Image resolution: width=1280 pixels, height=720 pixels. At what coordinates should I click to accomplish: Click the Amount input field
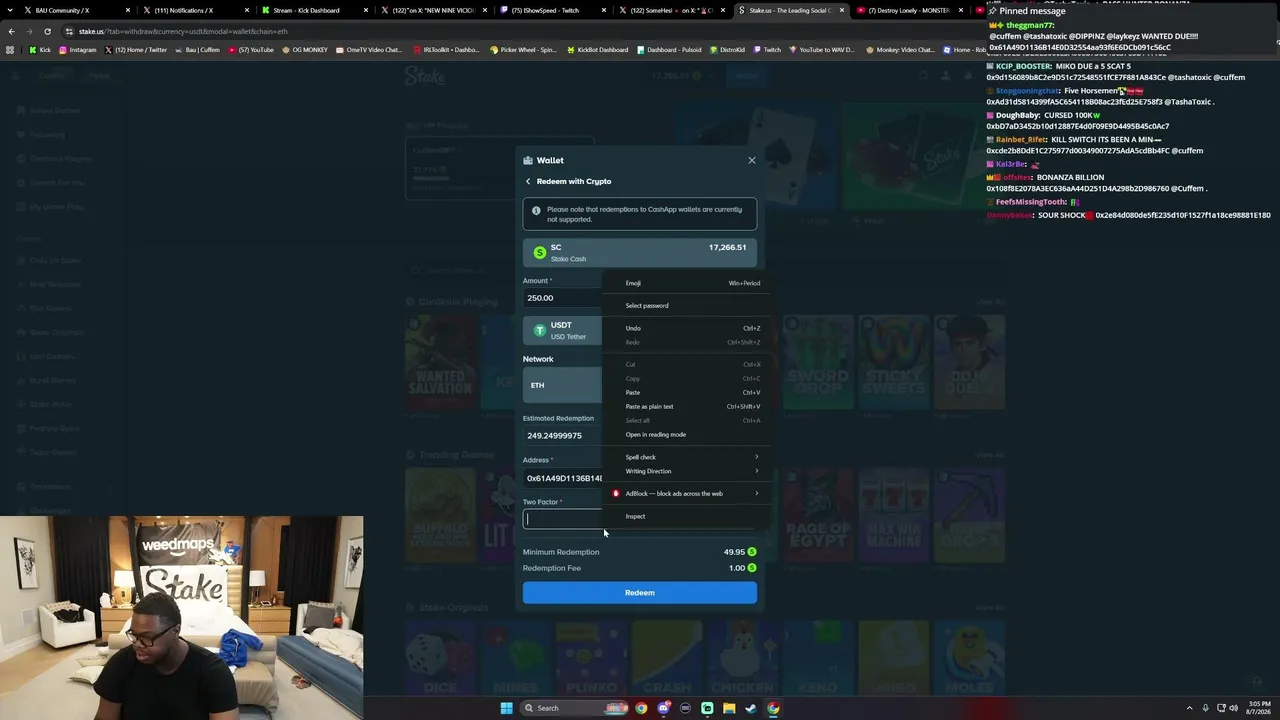click(562, 298)
